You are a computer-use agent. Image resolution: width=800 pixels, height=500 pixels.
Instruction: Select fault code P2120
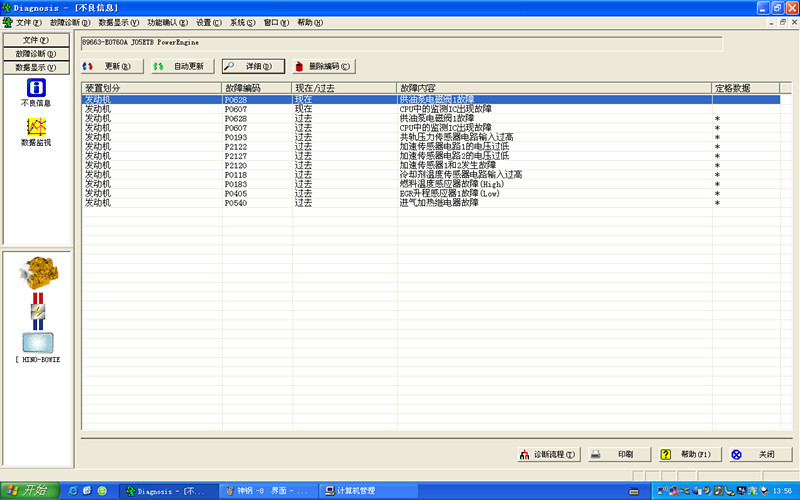(236, 165)
